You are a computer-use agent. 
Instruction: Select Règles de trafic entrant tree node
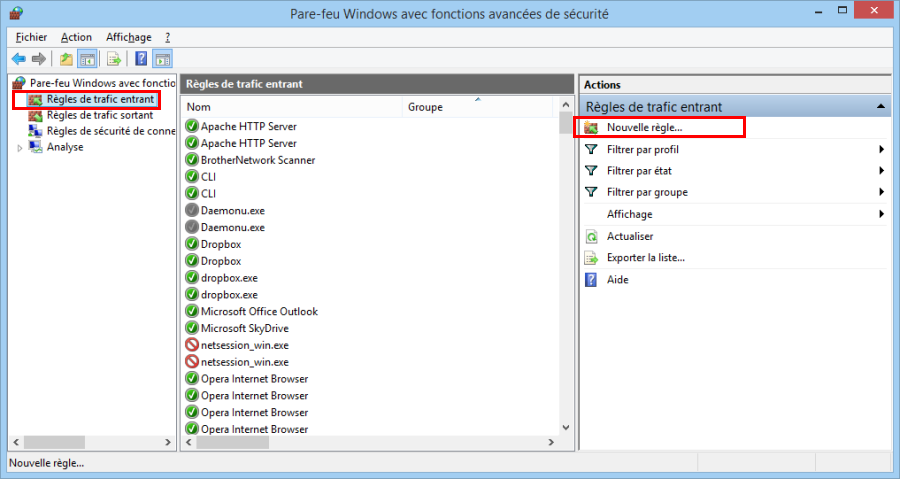click(100, 99)
